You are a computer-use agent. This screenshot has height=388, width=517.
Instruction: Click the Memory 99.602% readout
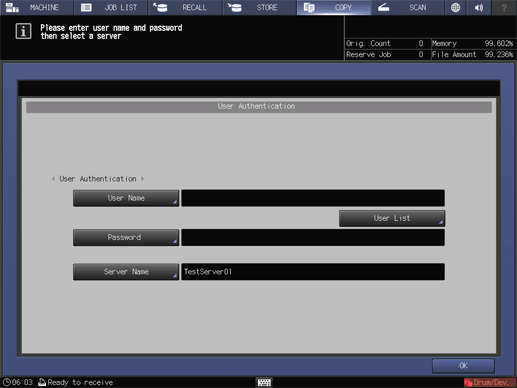(x=473, y=44)
